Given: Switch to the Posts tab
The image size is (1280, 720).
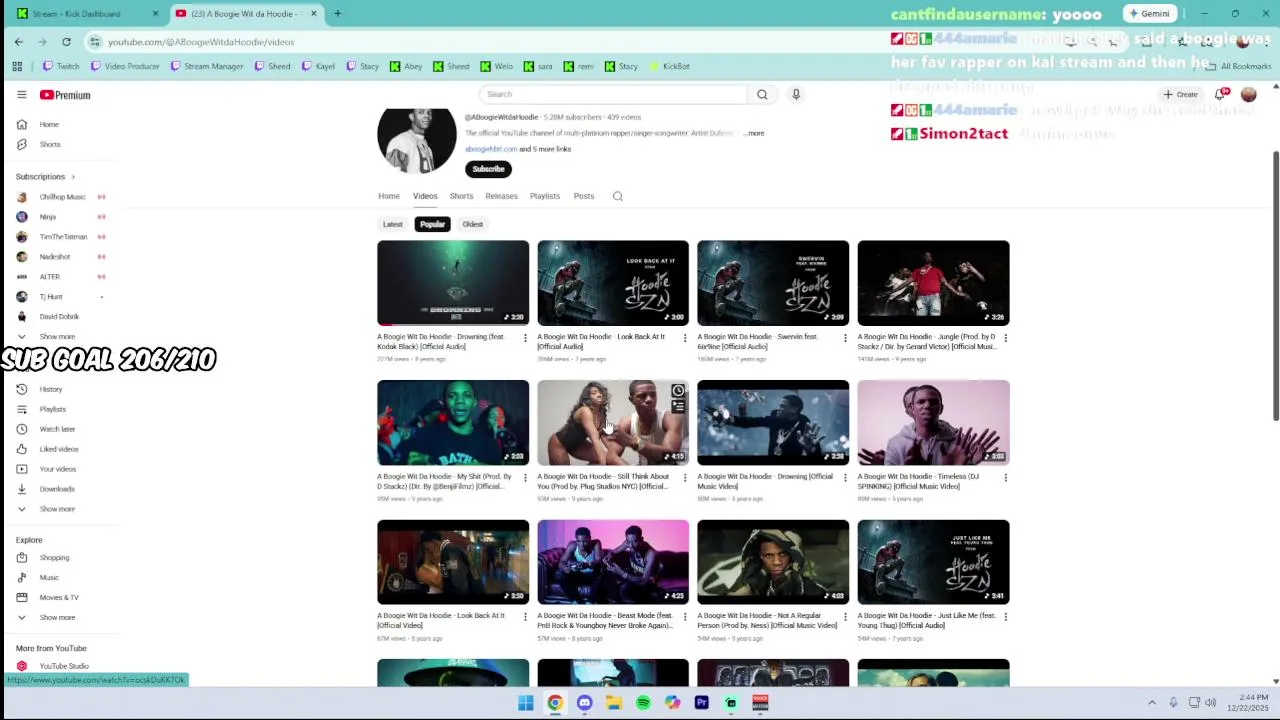Looking at the screenshot, I should coord(584,196).
